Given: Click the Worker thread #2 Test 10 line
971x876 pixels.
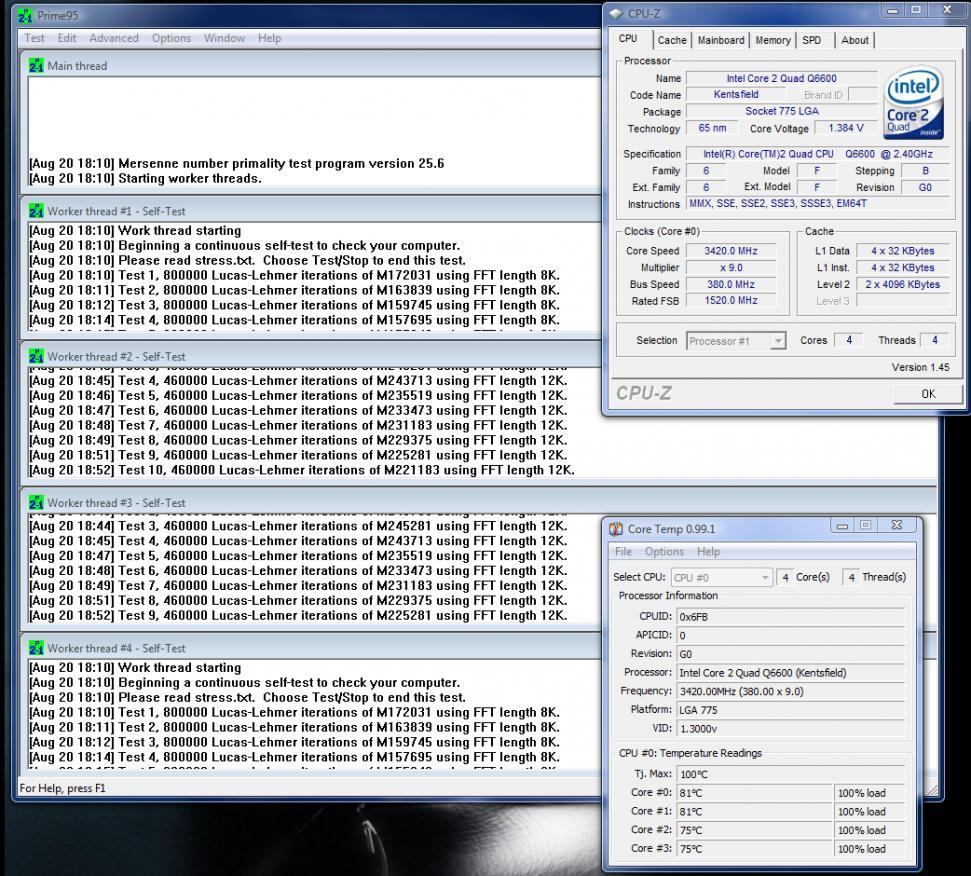Looking at the screenshot, I should pyautogui.click(x=302, y=470).
